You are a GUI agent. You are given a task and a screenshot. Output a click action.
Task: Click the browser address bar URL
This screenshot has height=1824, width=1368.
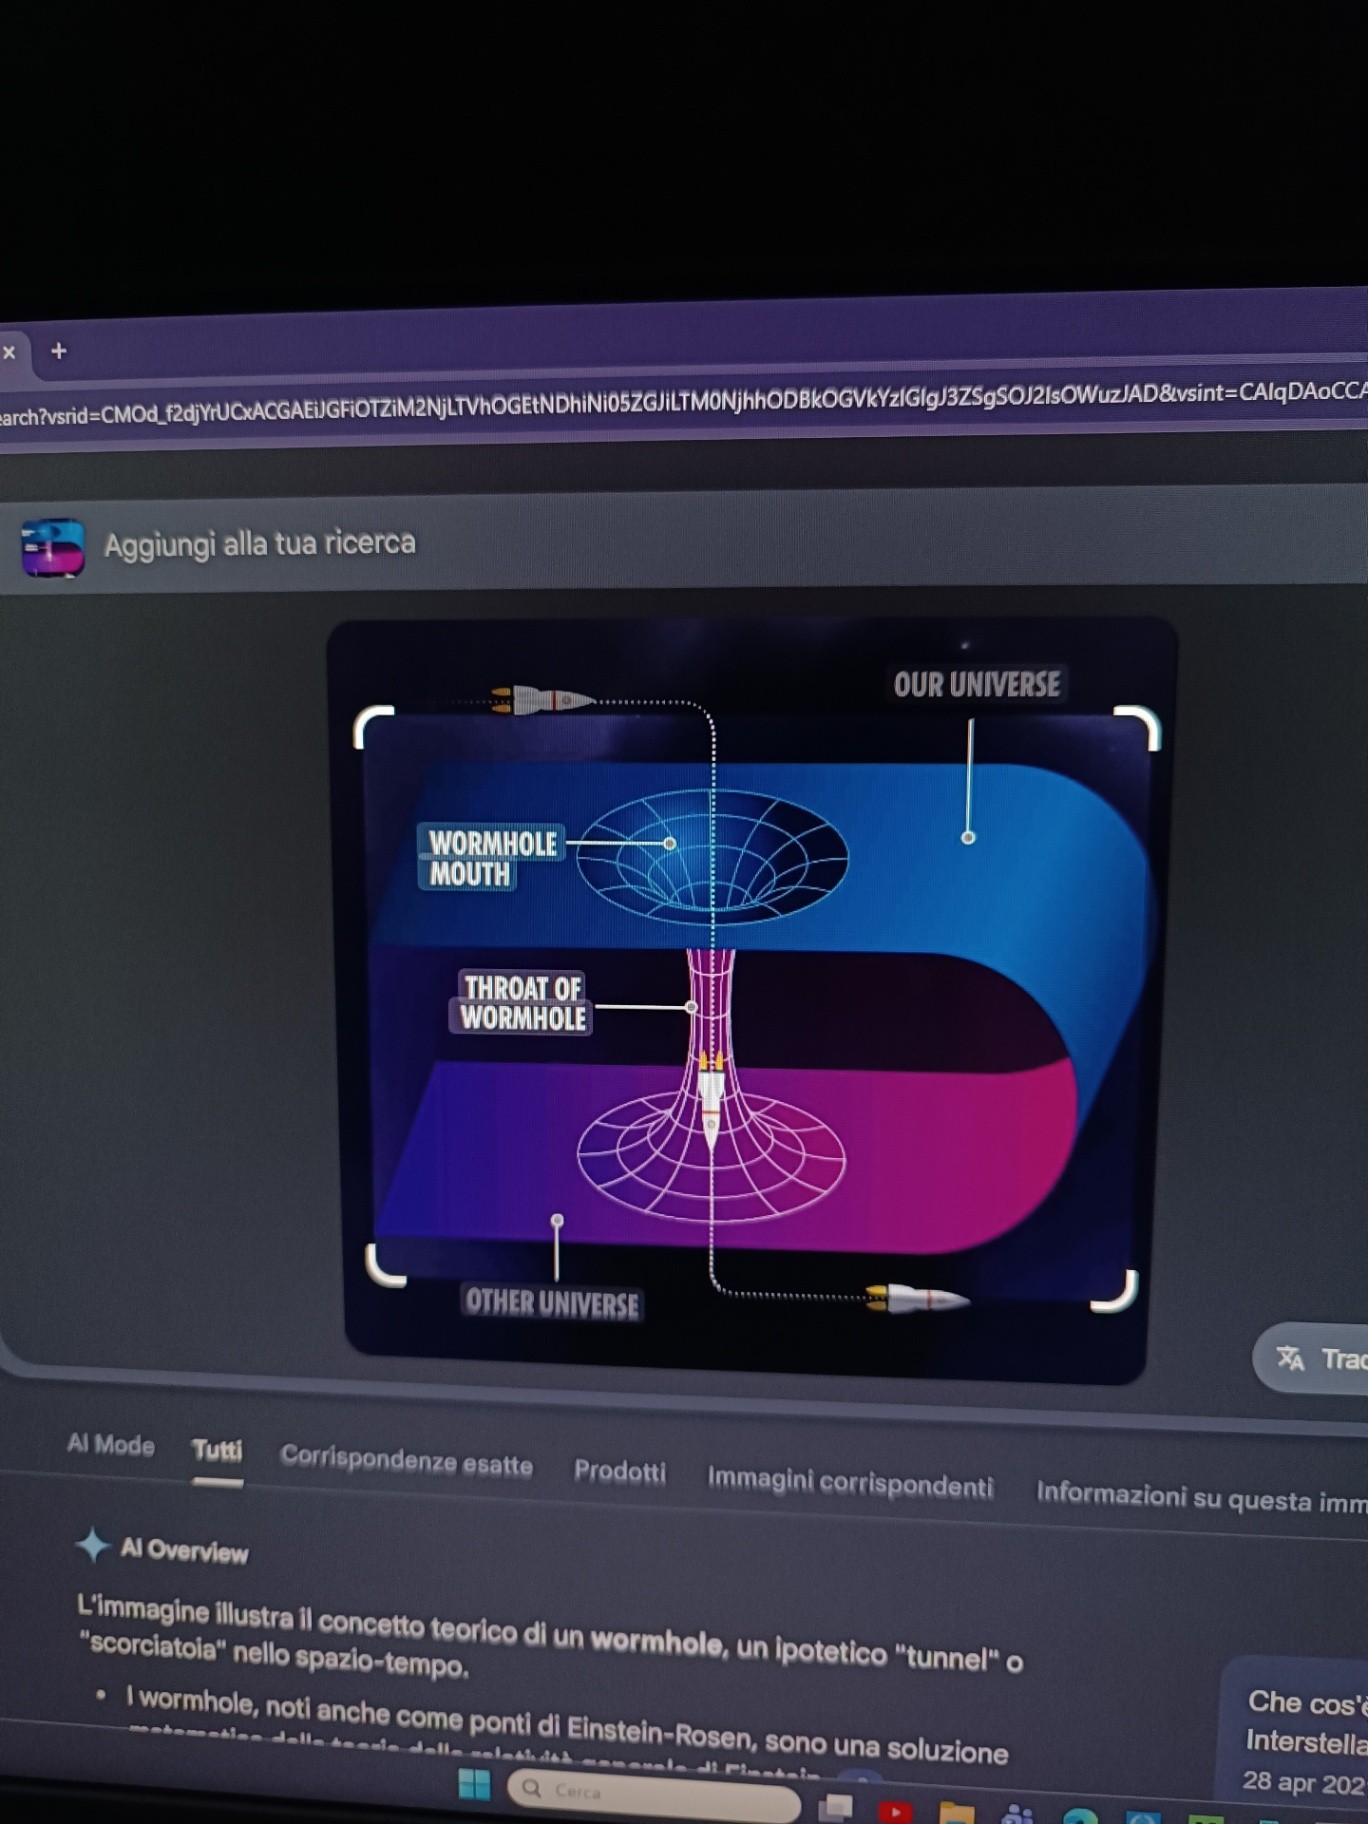[x=684, y=402]
